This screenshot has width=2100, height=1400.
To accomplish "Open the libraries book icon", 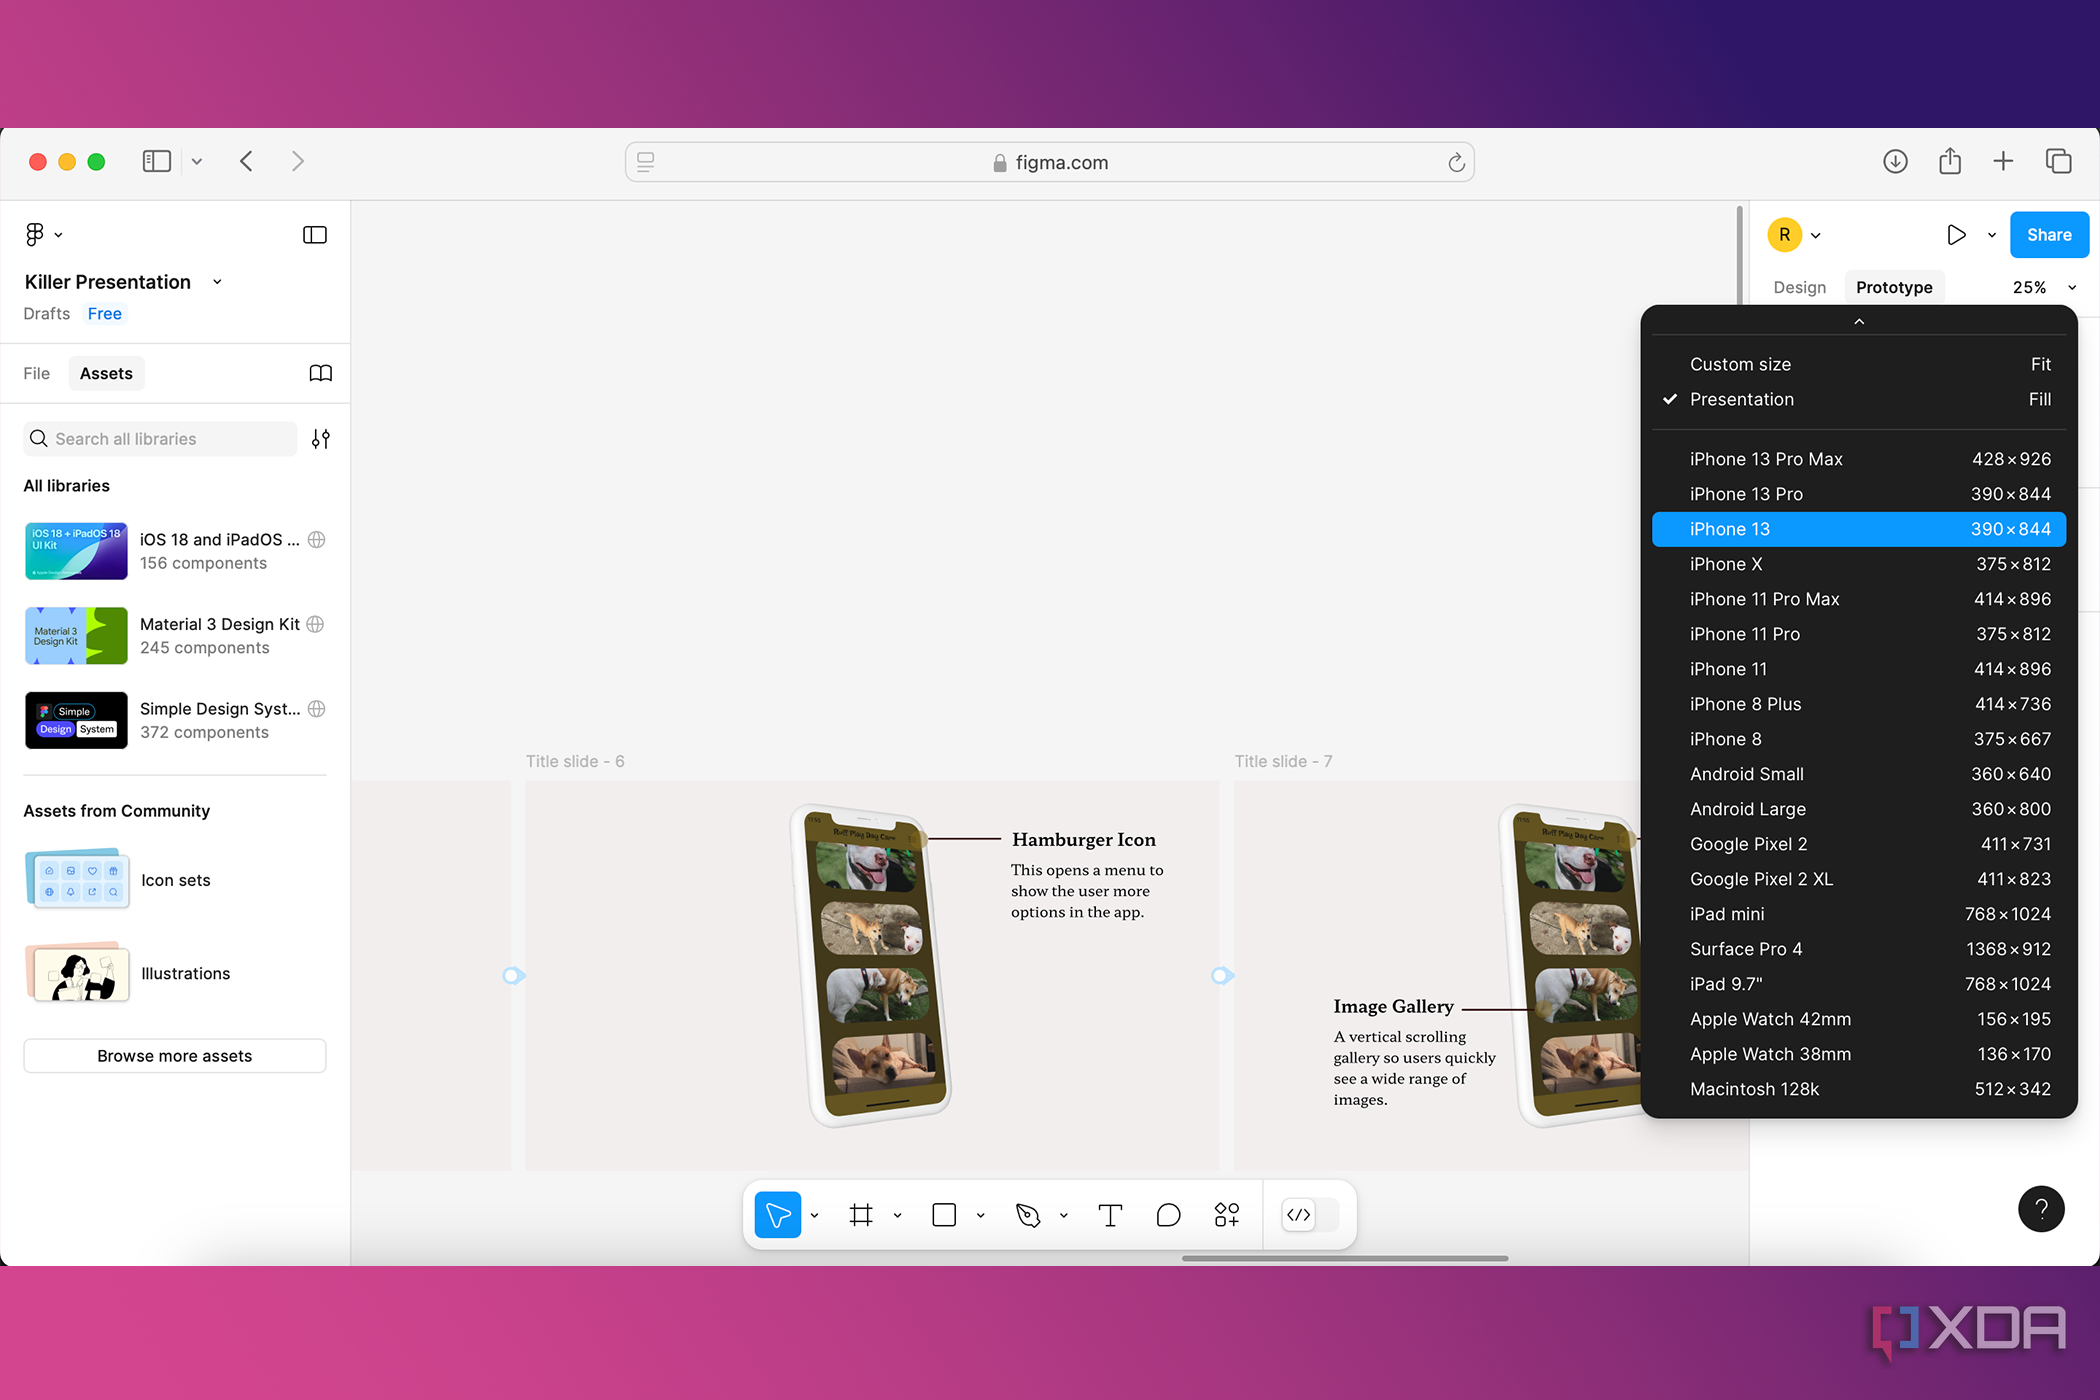I will [x=321, y=373].
